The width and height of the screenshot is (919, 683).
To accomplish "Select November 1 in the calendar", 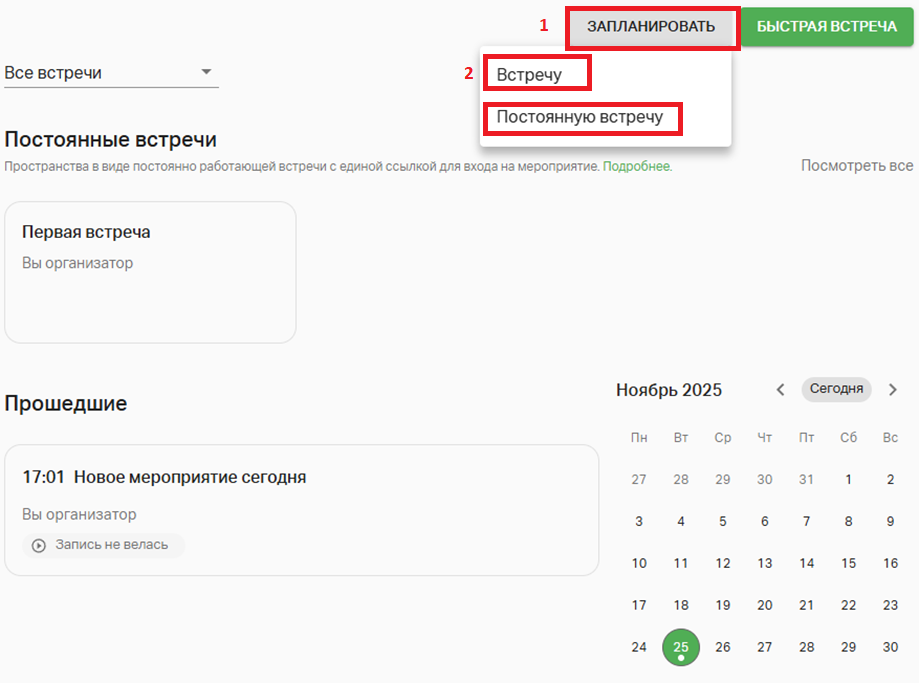I will pyautogui.click(x=849, y=479).
